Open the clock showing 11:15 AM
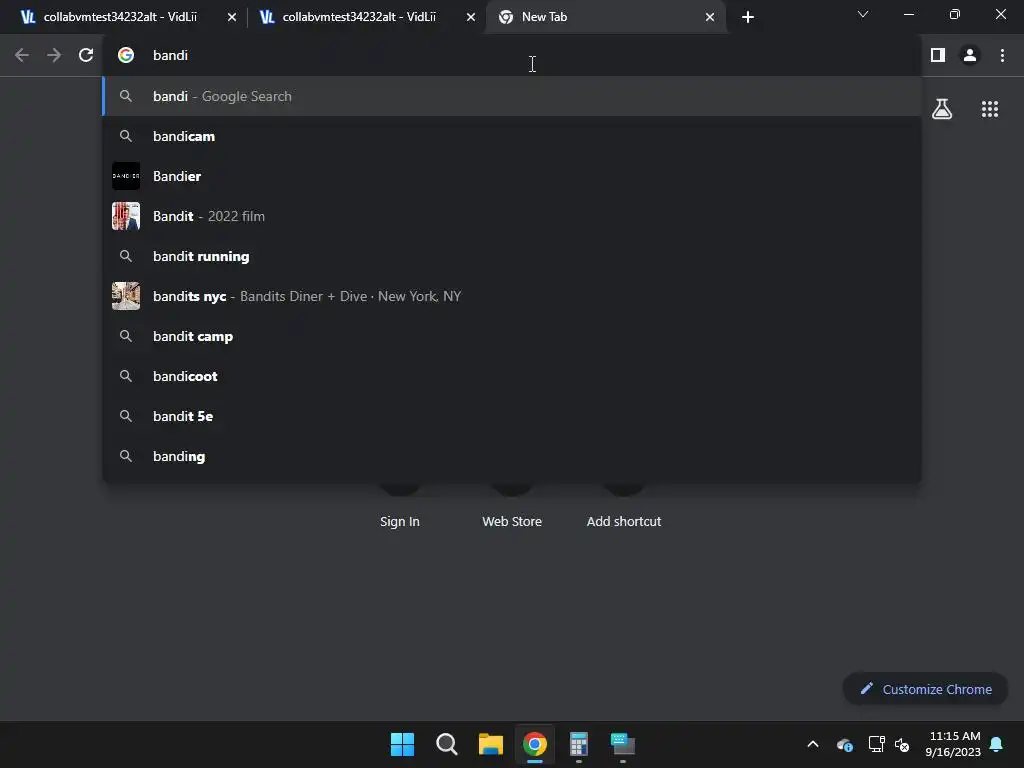Screen dimensions: 1024x768 [953, 744]
